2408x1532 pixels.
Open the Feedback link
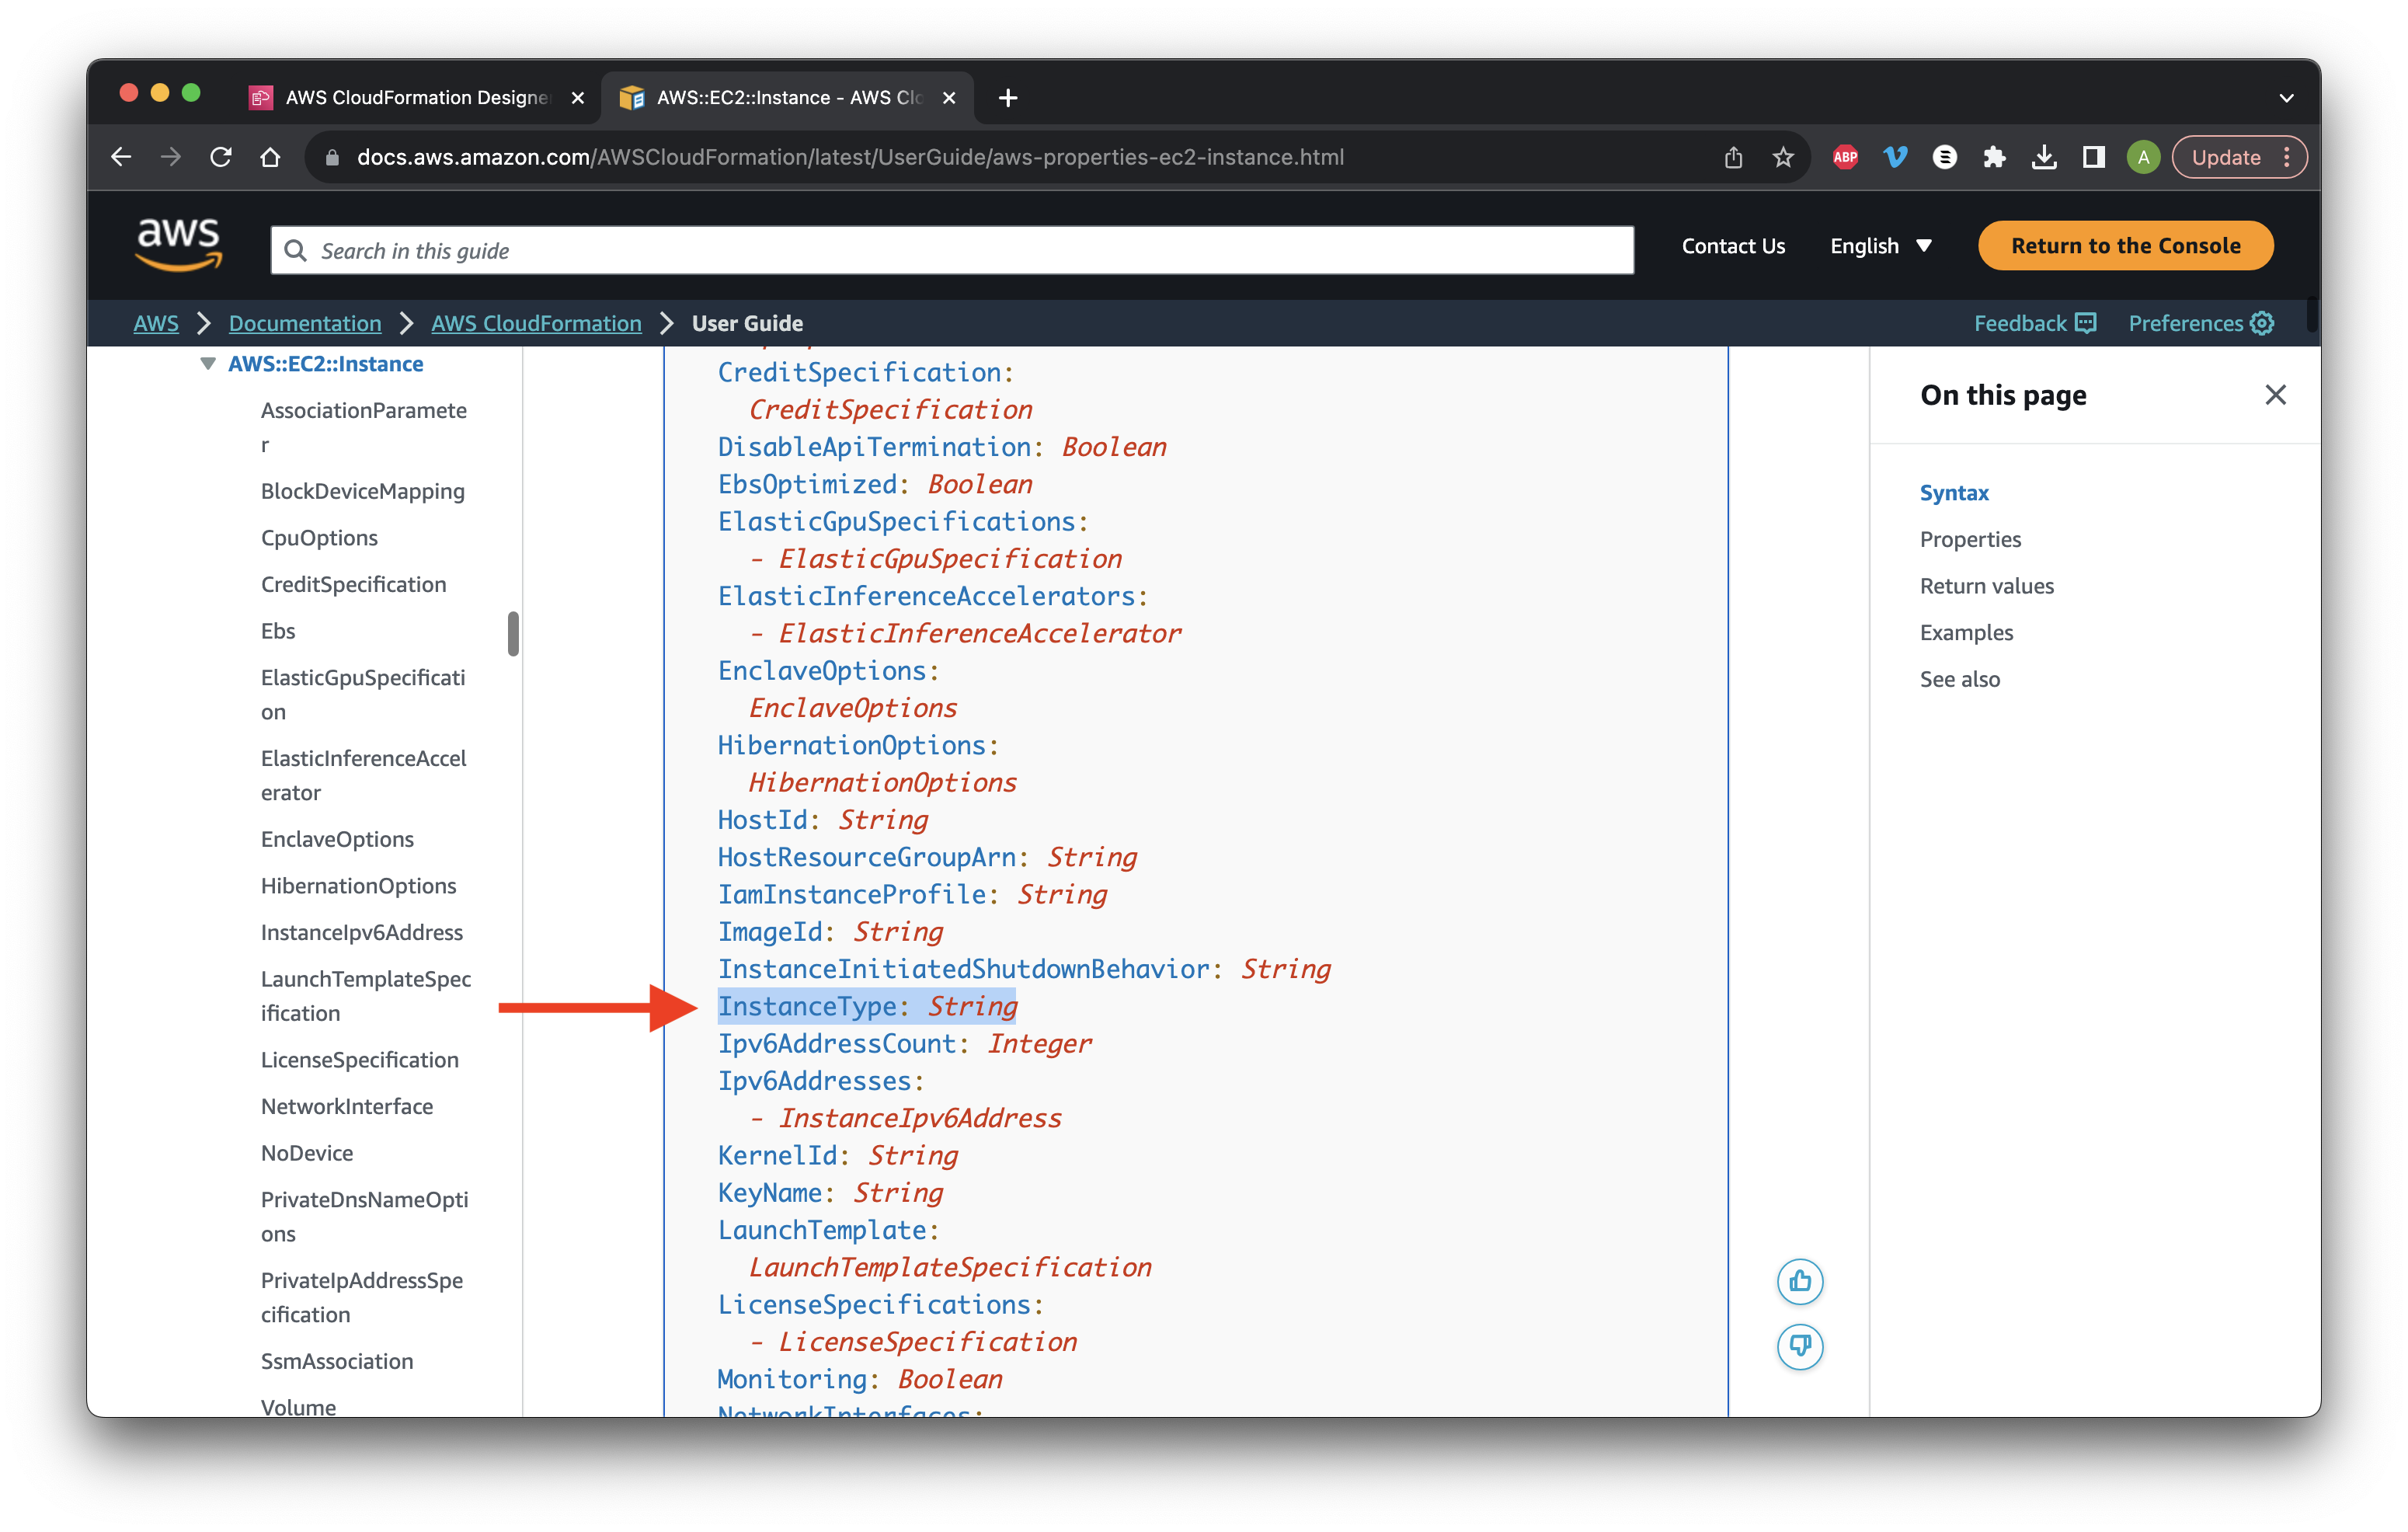tap(2035, 323)
